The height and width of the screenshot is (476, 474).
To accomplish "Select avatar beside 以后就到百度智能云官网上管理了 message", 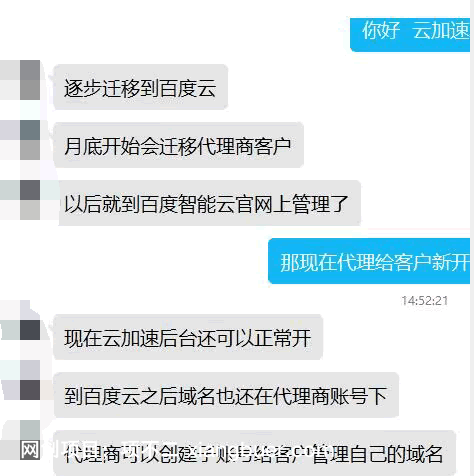I will (x=20, y=200).
